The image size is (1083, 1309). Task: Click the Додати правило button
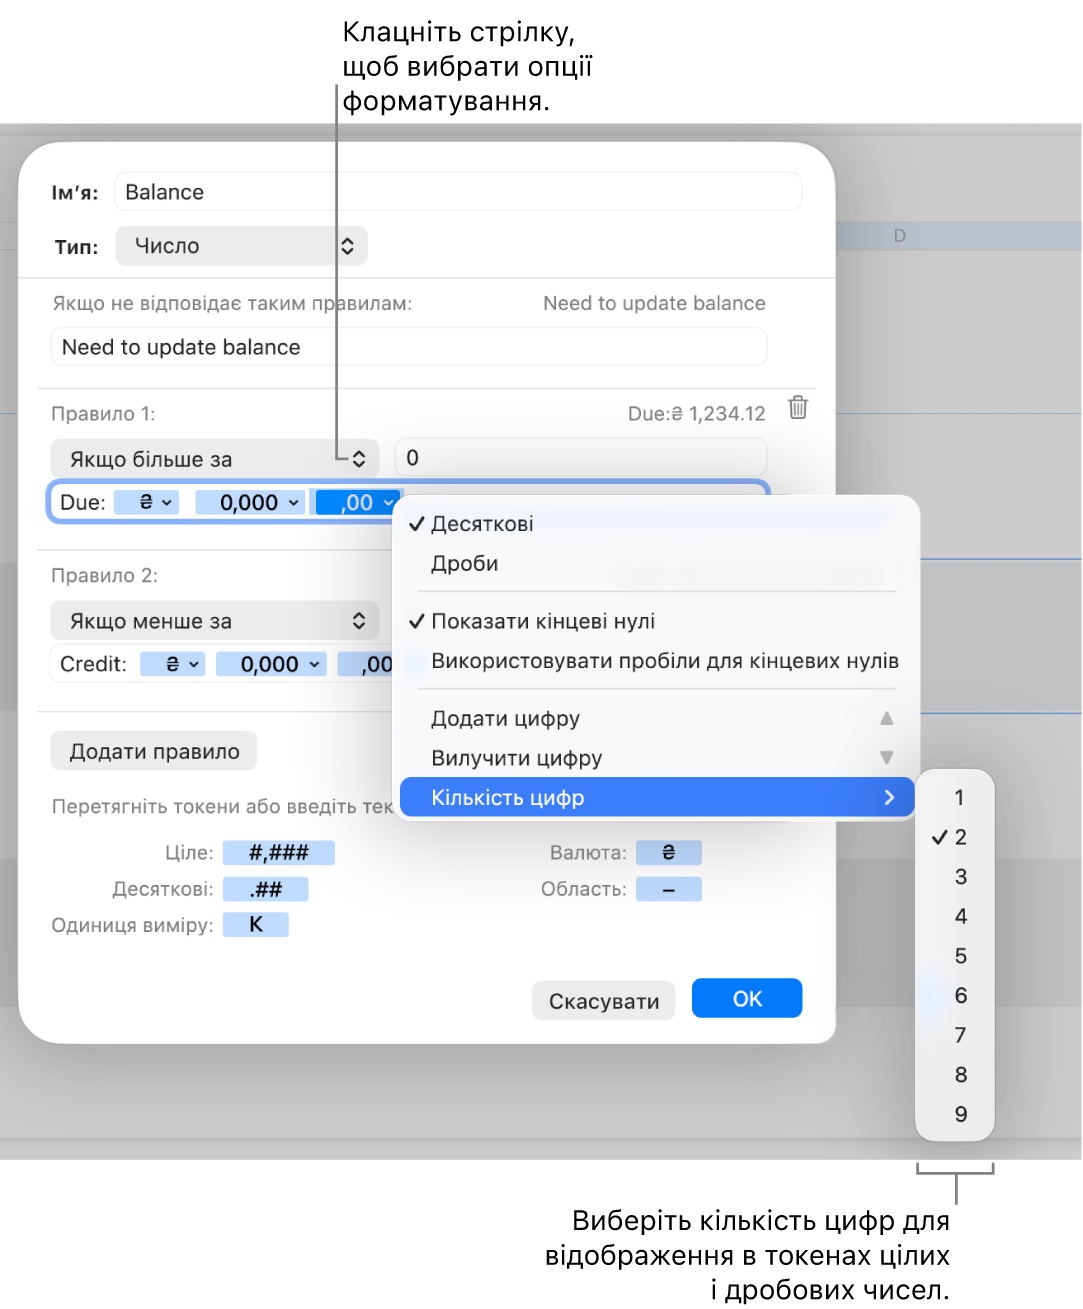(154, 751)
